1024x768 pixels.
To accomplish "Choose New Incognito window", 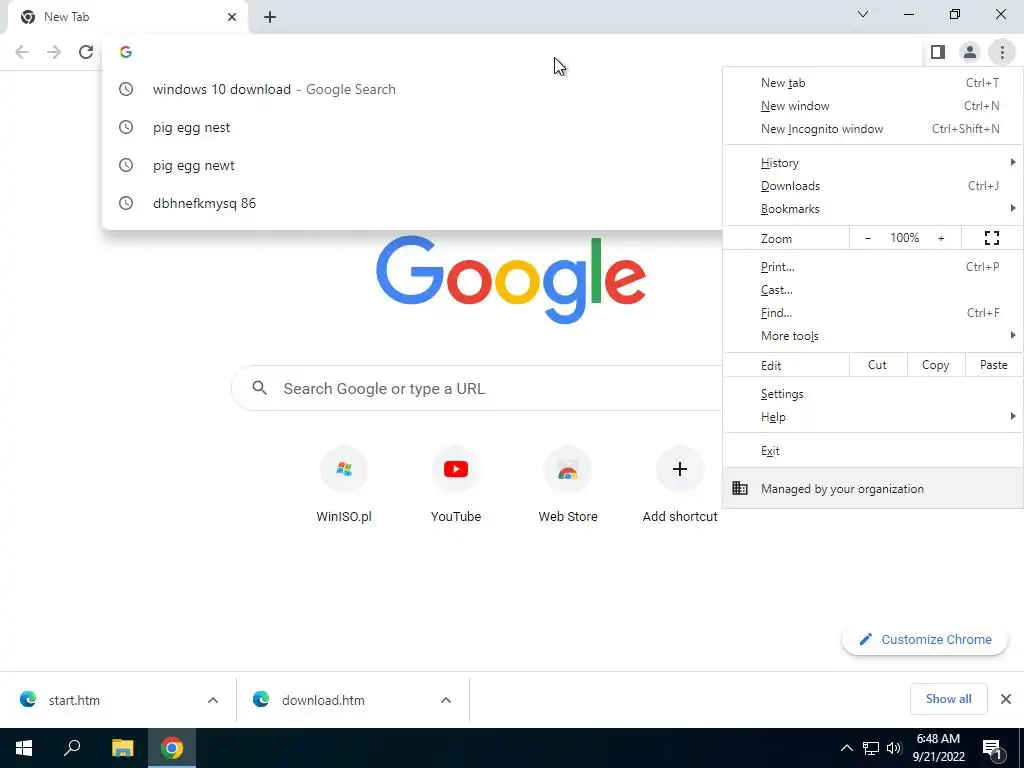I will tap(873, 129).
